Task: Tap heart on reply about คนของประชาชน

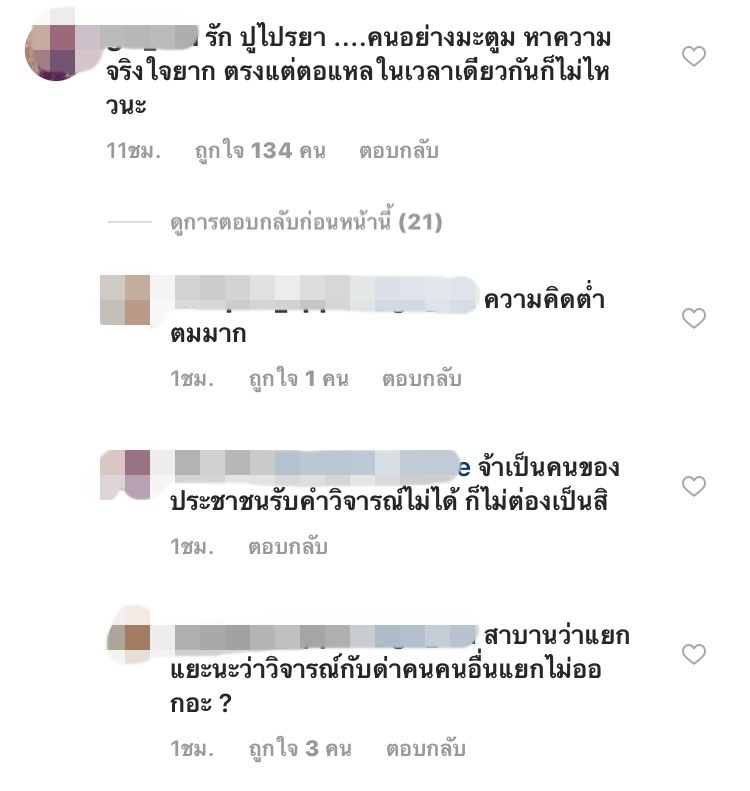Action: click(x=694, y=486)
